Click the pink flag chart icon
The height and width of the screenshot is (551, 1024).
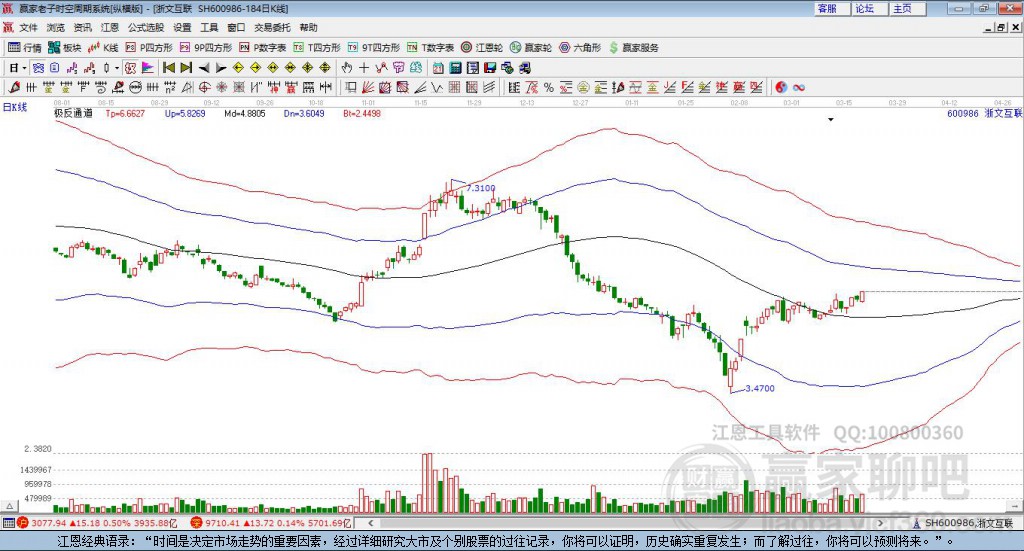(148, 68)
